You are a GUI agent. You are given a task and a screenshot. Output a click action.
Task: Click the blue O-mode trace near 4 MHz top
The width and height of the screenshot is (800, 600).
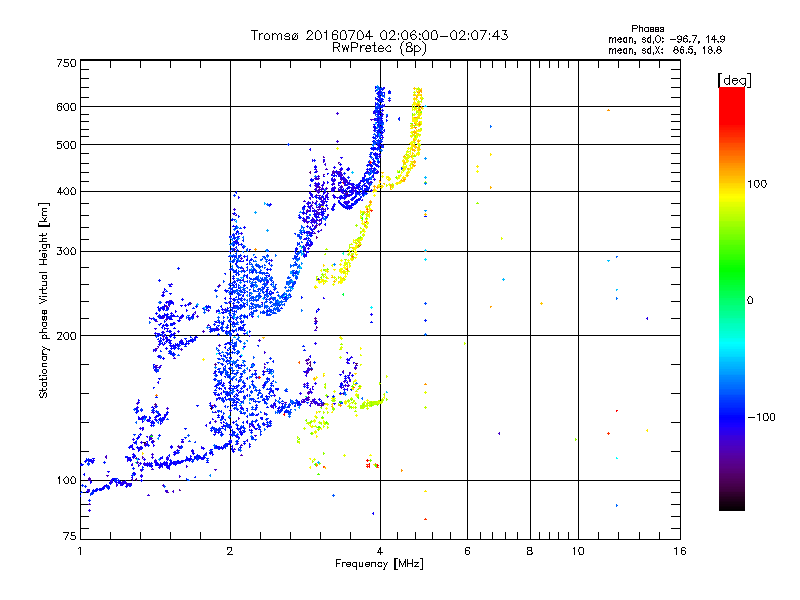click(379, 117)
